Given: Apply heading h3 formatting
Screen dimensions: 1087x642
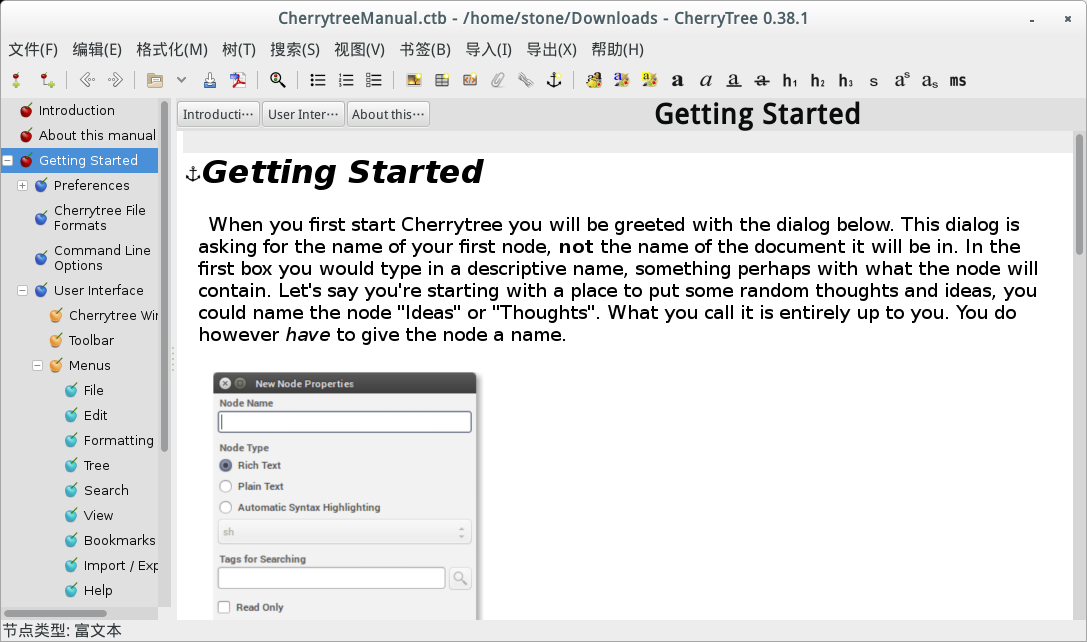Looking at the screenshot, I should (846, 80).
